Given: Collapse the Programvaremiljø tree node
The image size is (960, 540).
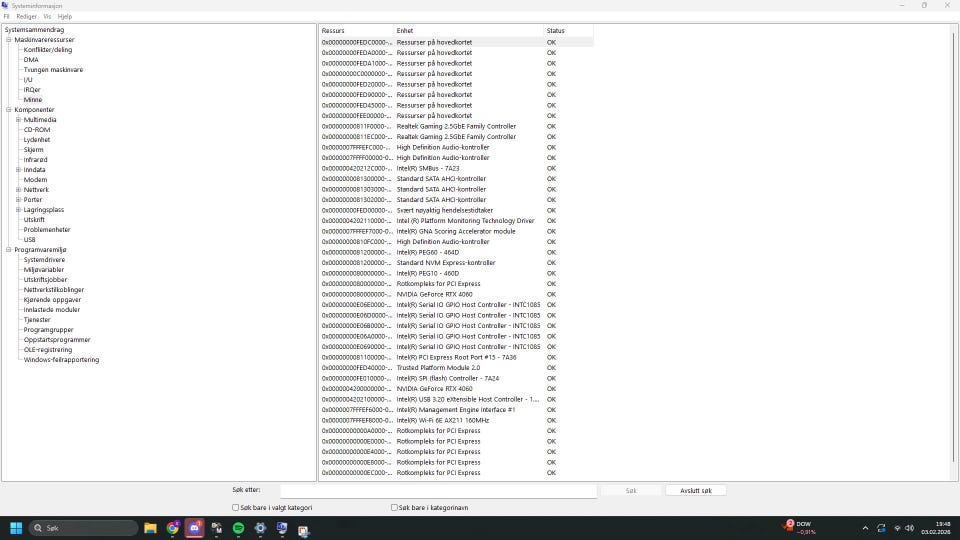Looking at the screenshot, I should click(9, 250).
